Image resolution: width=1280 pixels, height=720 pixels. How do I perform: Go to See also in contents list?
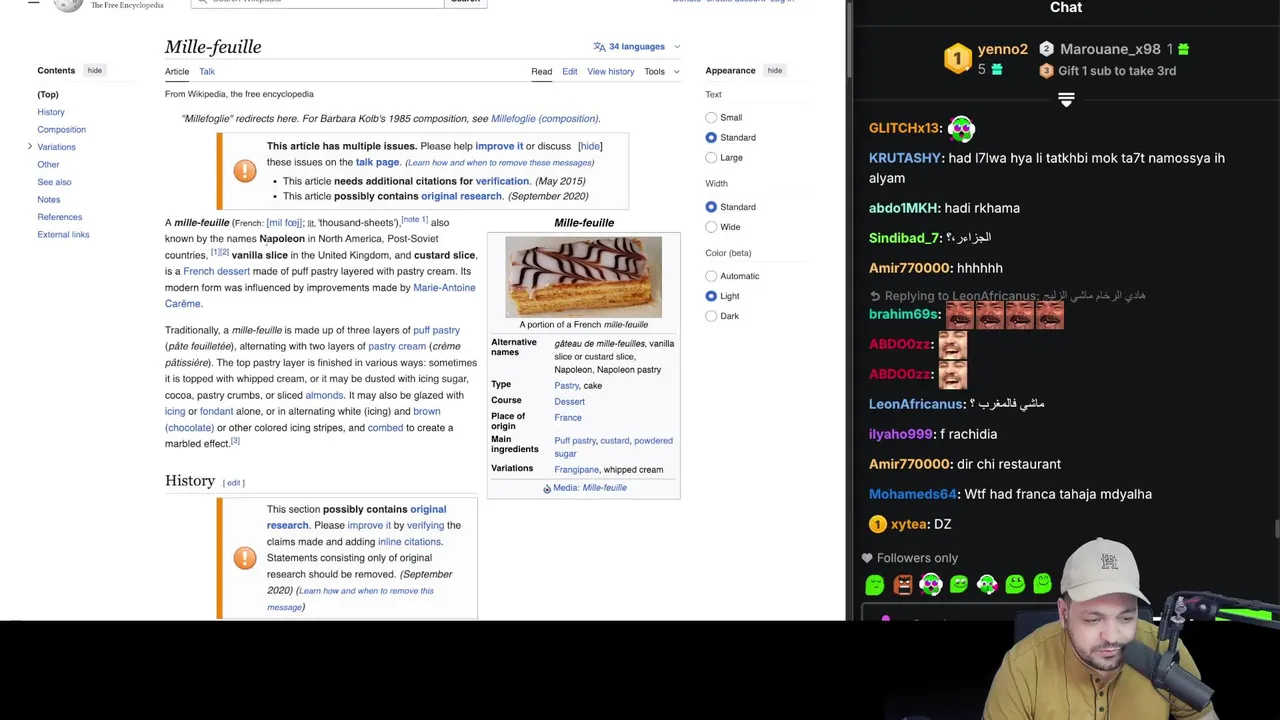coord(54,182)
